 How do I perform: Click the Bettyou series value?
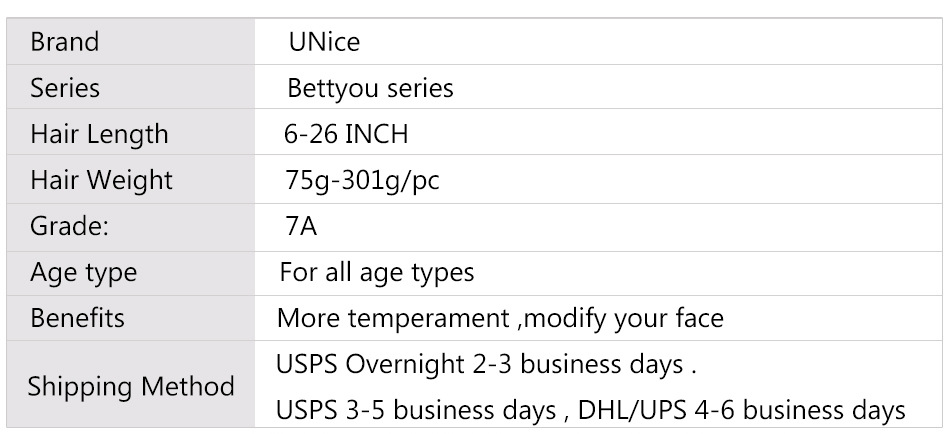370,88
